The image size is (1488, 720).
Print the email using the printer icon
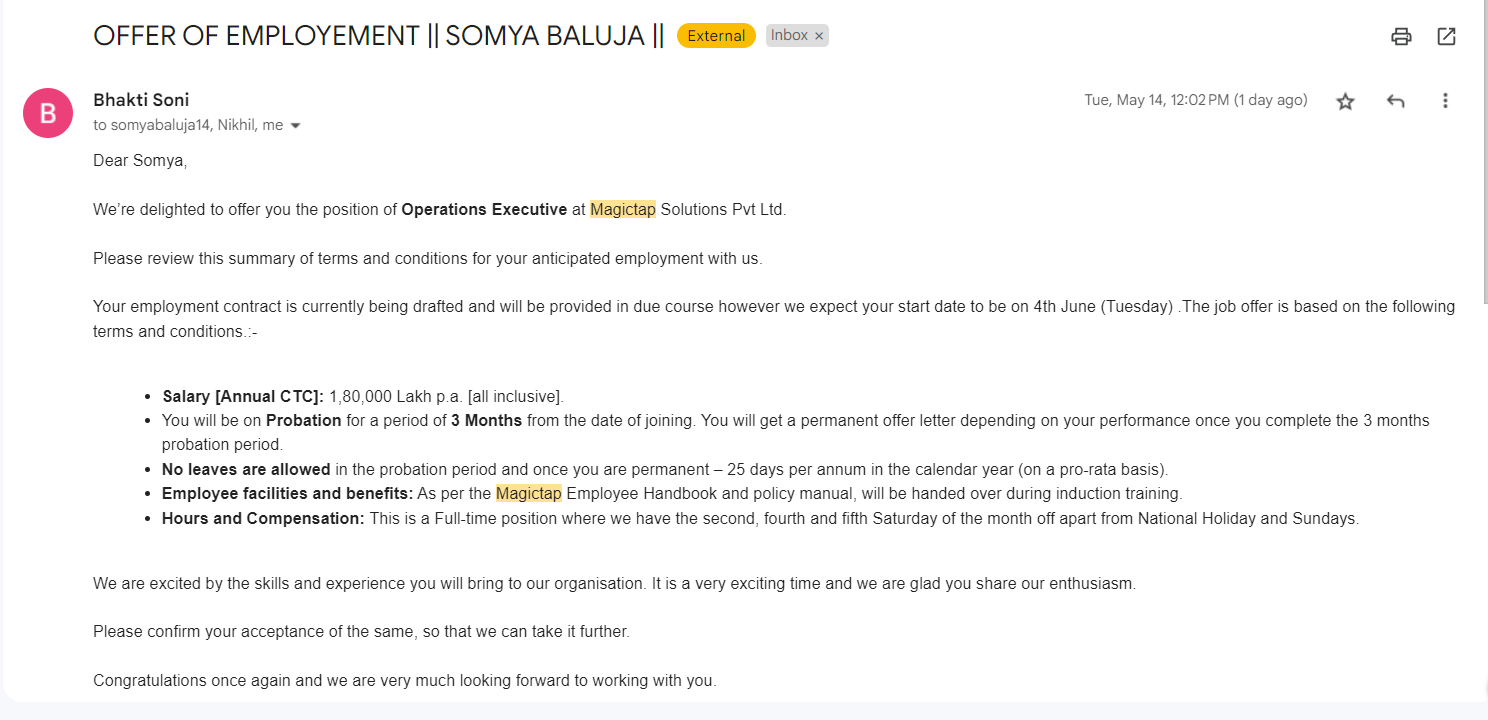coord(1401,37)
